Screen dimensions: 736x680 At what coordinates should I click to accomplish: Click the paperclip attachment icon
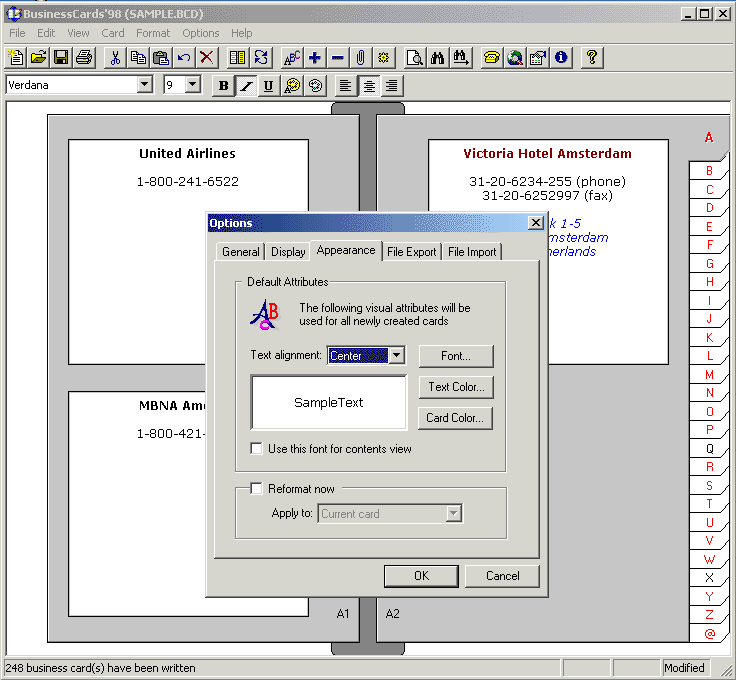[x=360, y=58]
